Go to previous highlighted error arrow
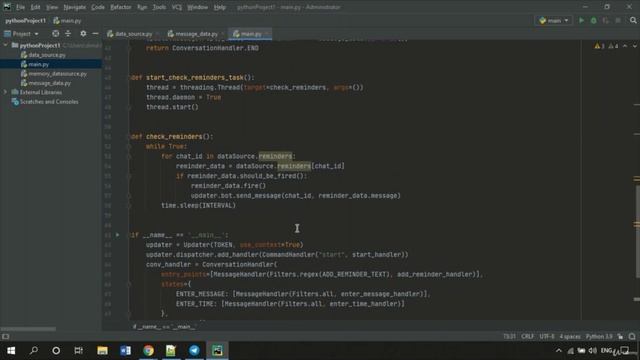The height and width of the screenshot is (360, 640). pos(625,46)
